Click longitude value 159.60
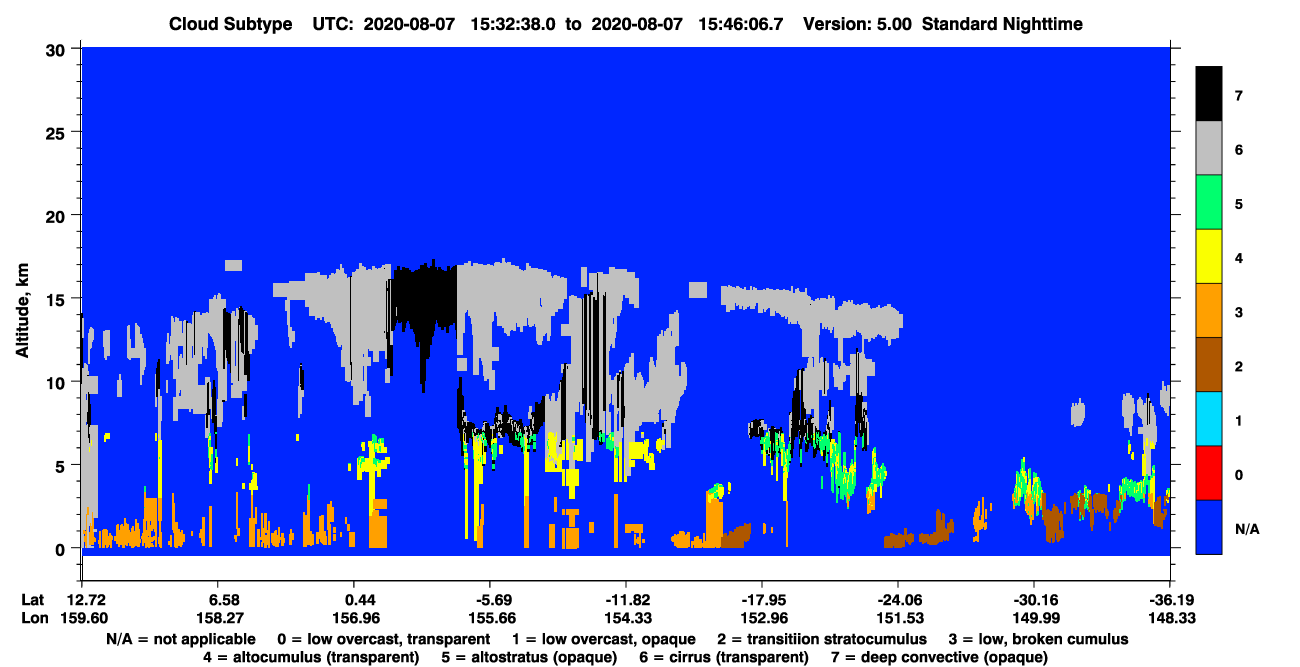This screenshot has height=667, width=1300. [85, 619]
